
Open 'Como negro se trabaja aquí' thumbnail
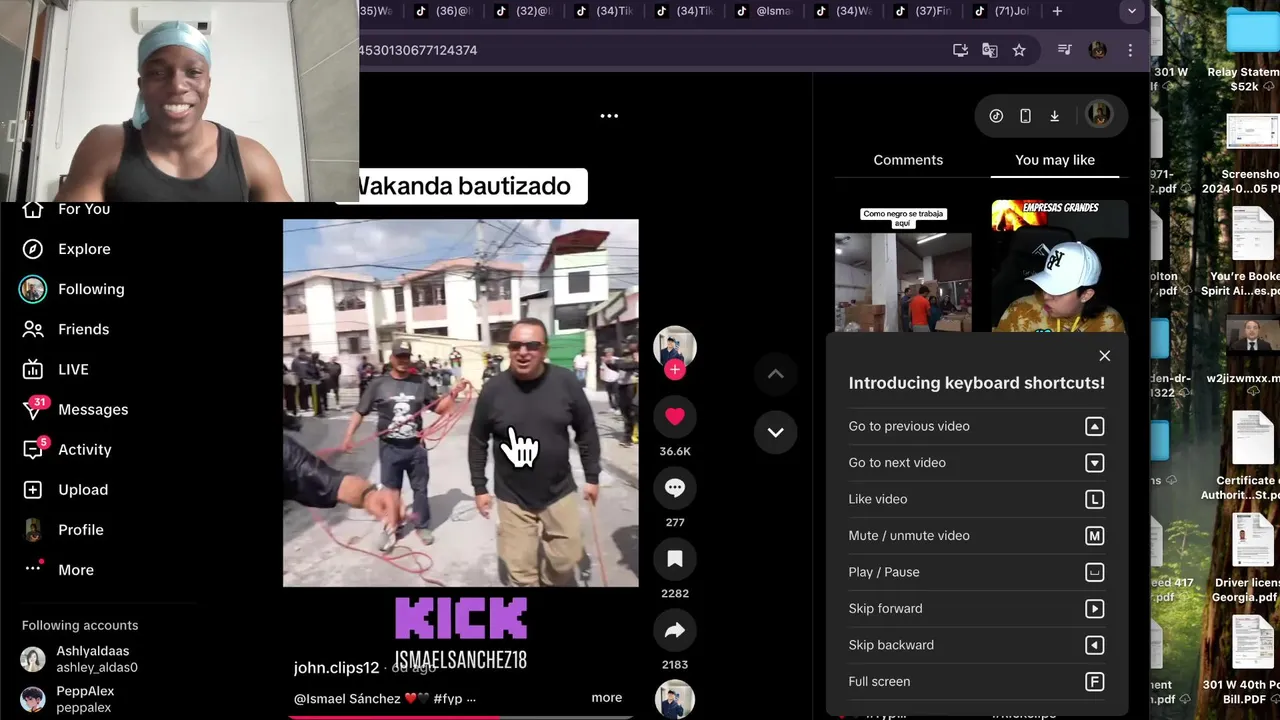[903, 266]
